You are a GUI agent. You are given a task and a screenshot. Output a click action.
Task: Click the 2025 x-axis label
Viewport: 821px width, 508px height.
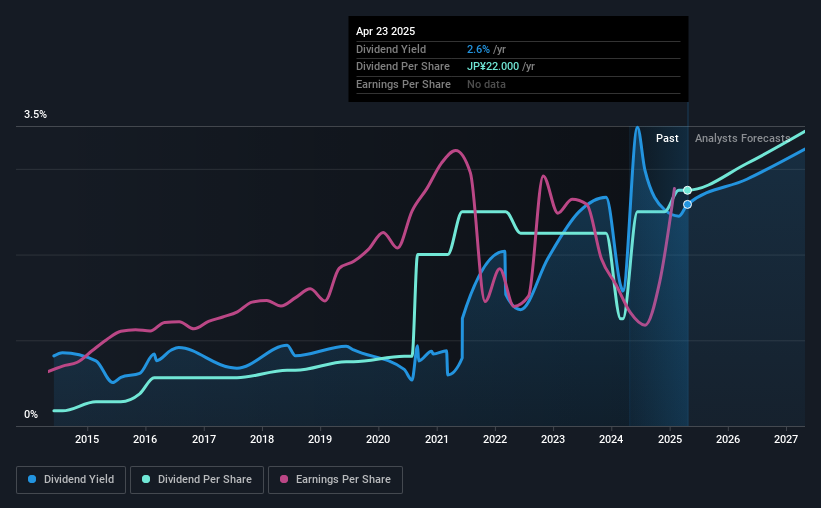(670, 439)
